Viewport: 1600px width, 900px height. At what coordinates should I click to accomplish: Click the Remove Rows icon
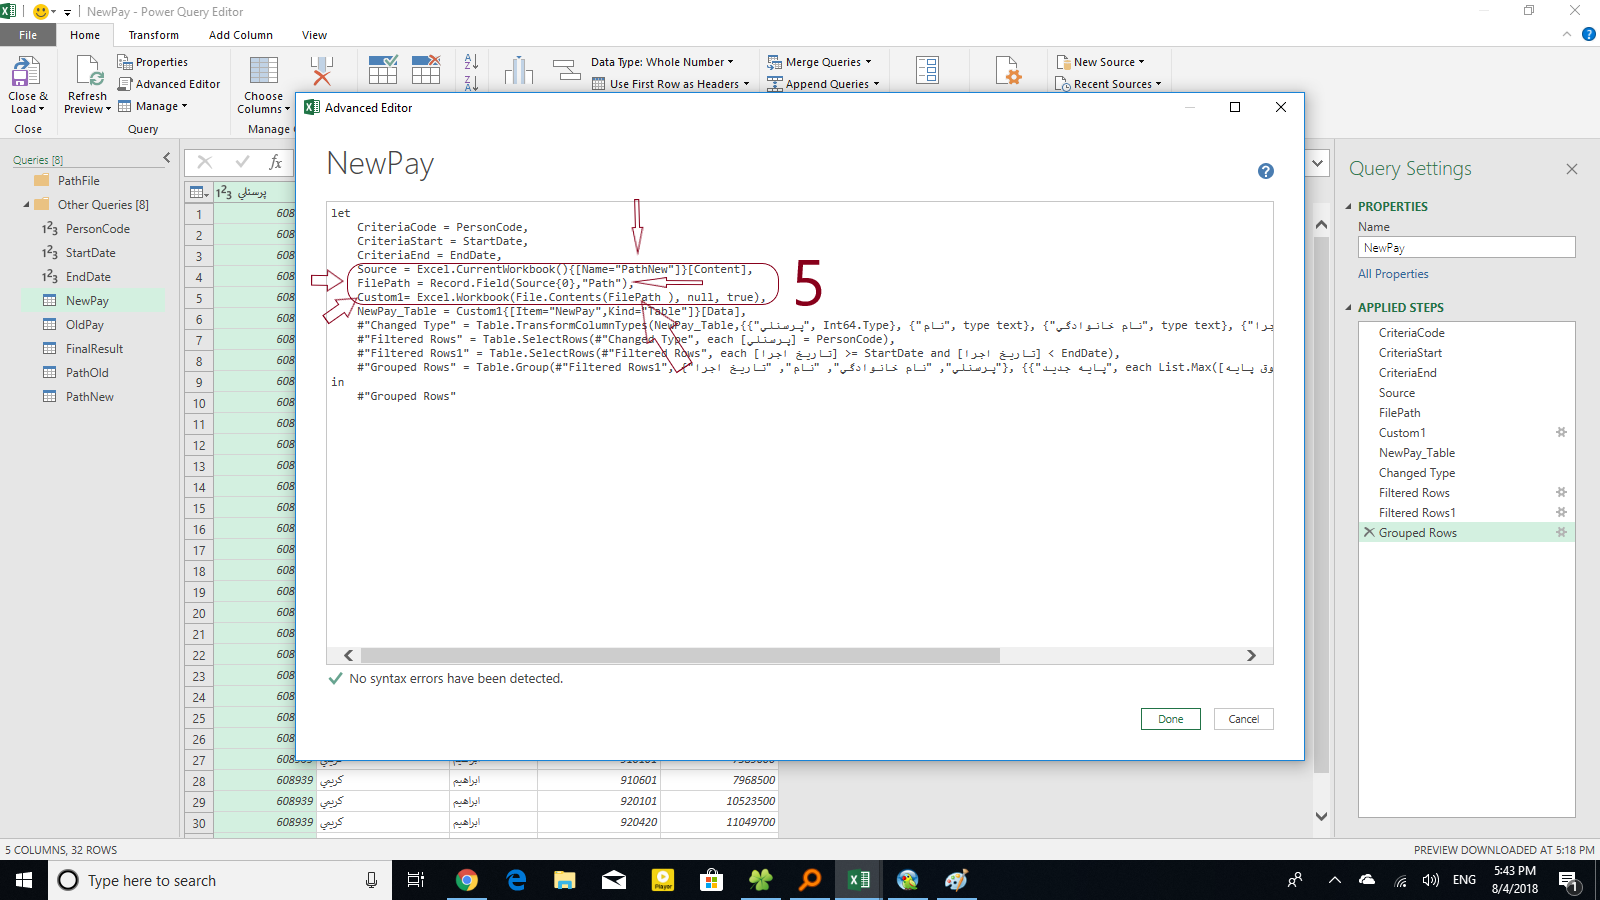point(426,70)
